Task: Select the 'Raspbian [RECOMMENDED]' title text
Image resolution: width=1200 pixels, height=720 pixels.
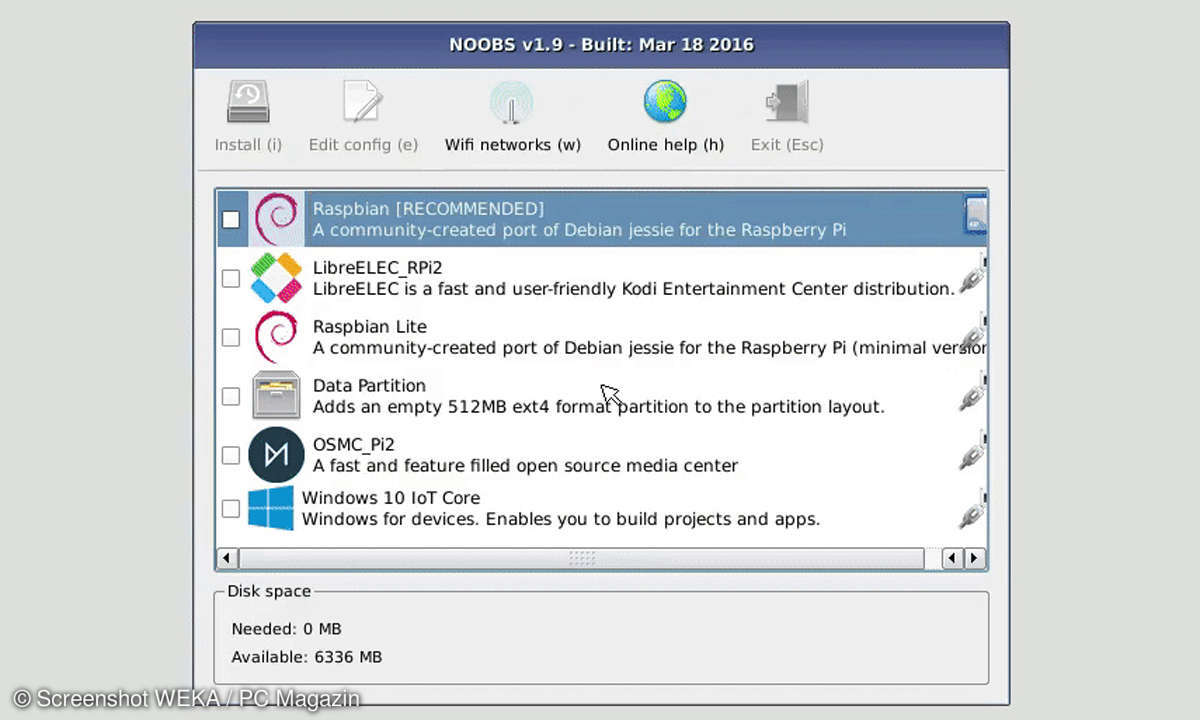Action: point(428,209)
